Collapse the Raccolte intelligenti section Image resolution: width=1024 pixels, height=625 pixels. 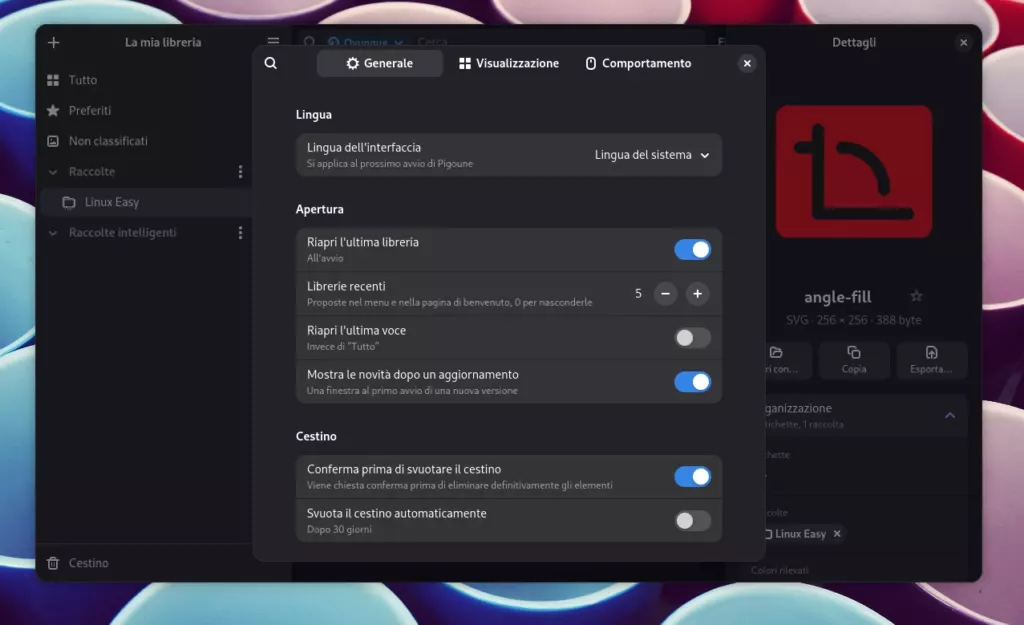click(x=53, y=232)
